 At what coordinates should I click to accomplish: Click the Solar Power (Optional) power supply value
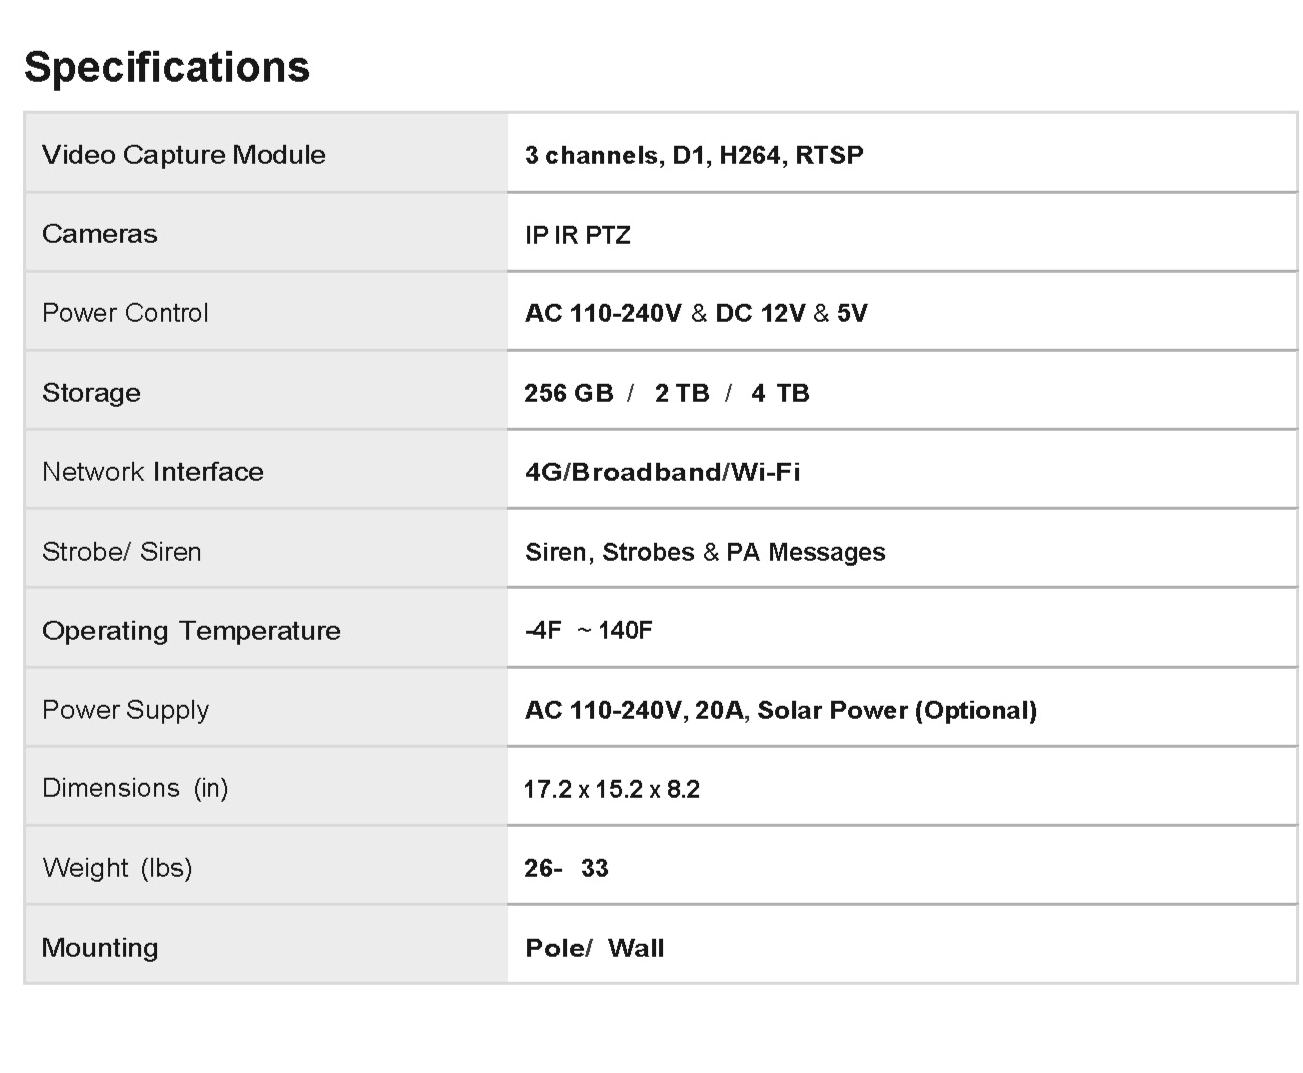(x=896, y=710)
